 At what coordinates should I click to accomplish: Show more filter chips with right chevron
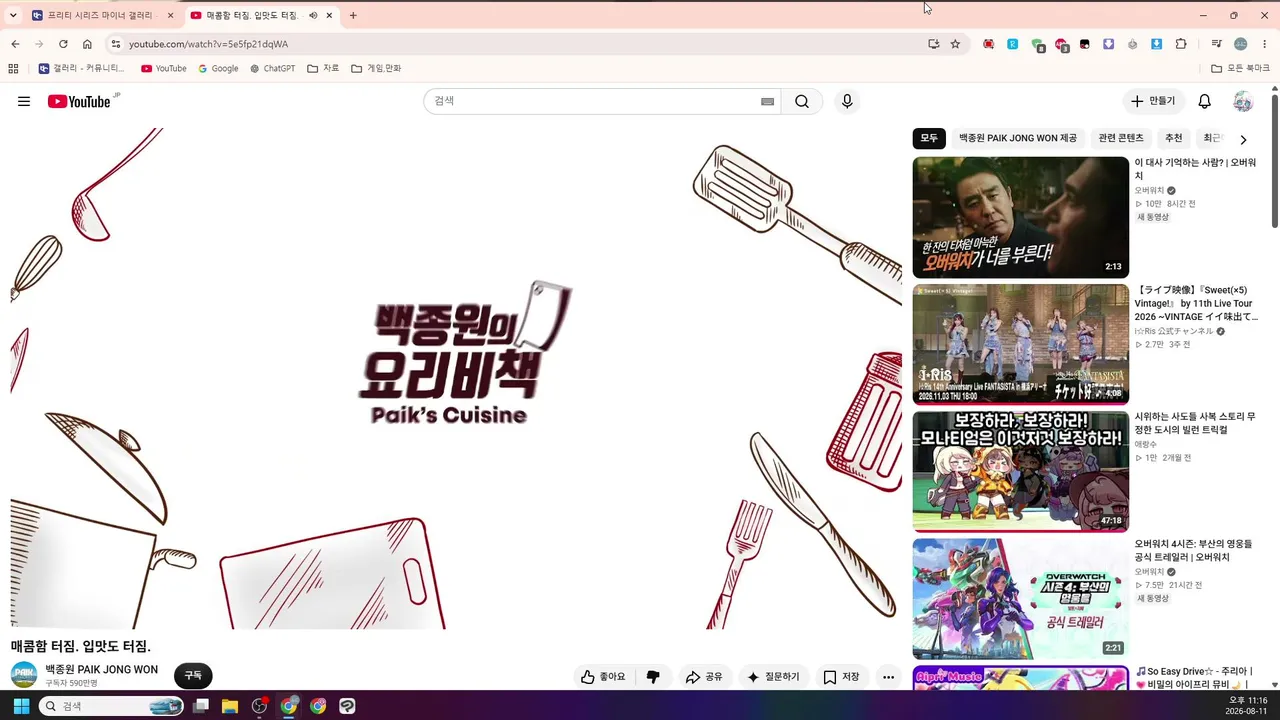coord(1243,139)
